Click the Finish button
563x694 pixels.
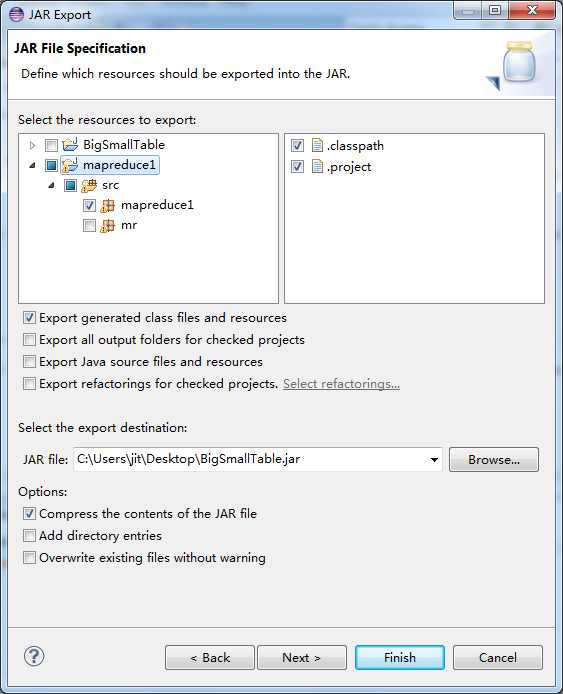(x=400, y=657)
